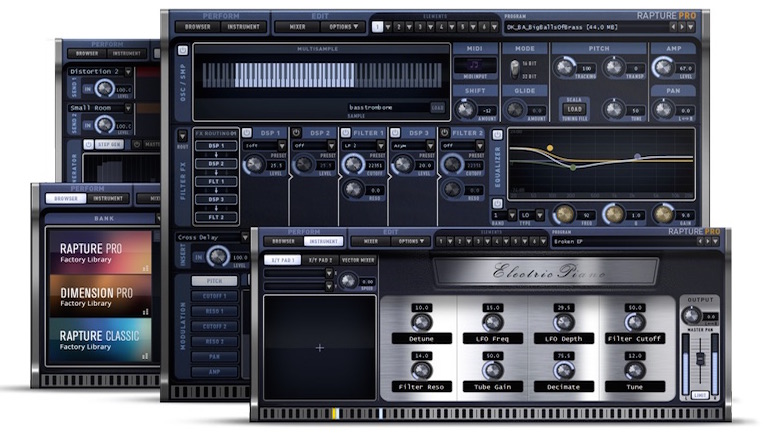The image size is (770, 434).
Task: Open program list dropdown in main editor
Action: pos(690,27)
